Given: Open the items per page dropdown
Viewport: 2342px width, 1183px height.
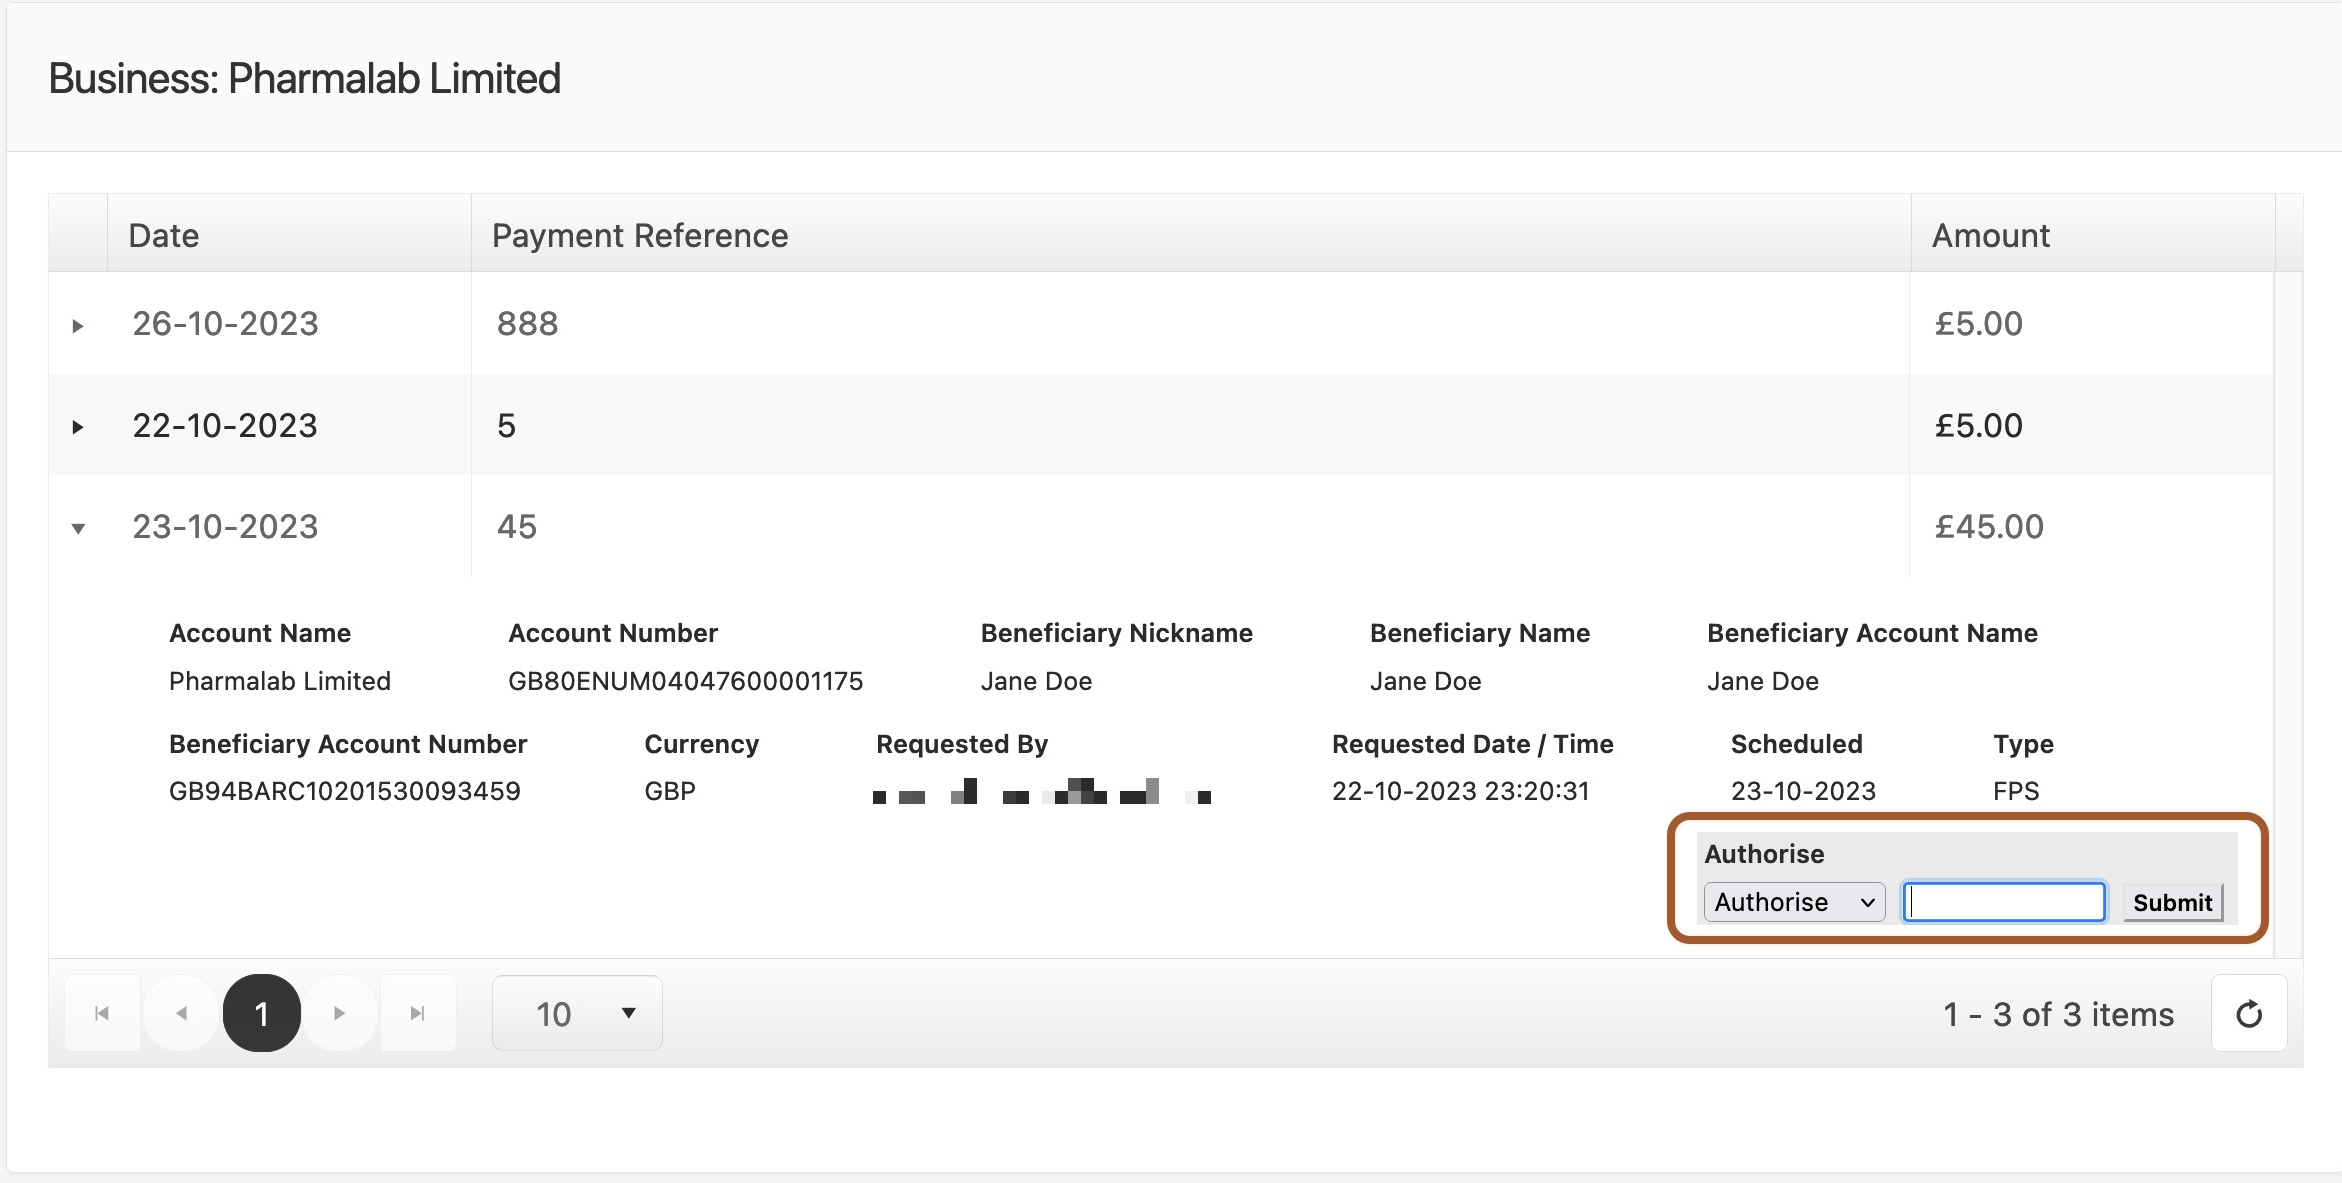Looking at the screenshot, I should (577, 1013).
